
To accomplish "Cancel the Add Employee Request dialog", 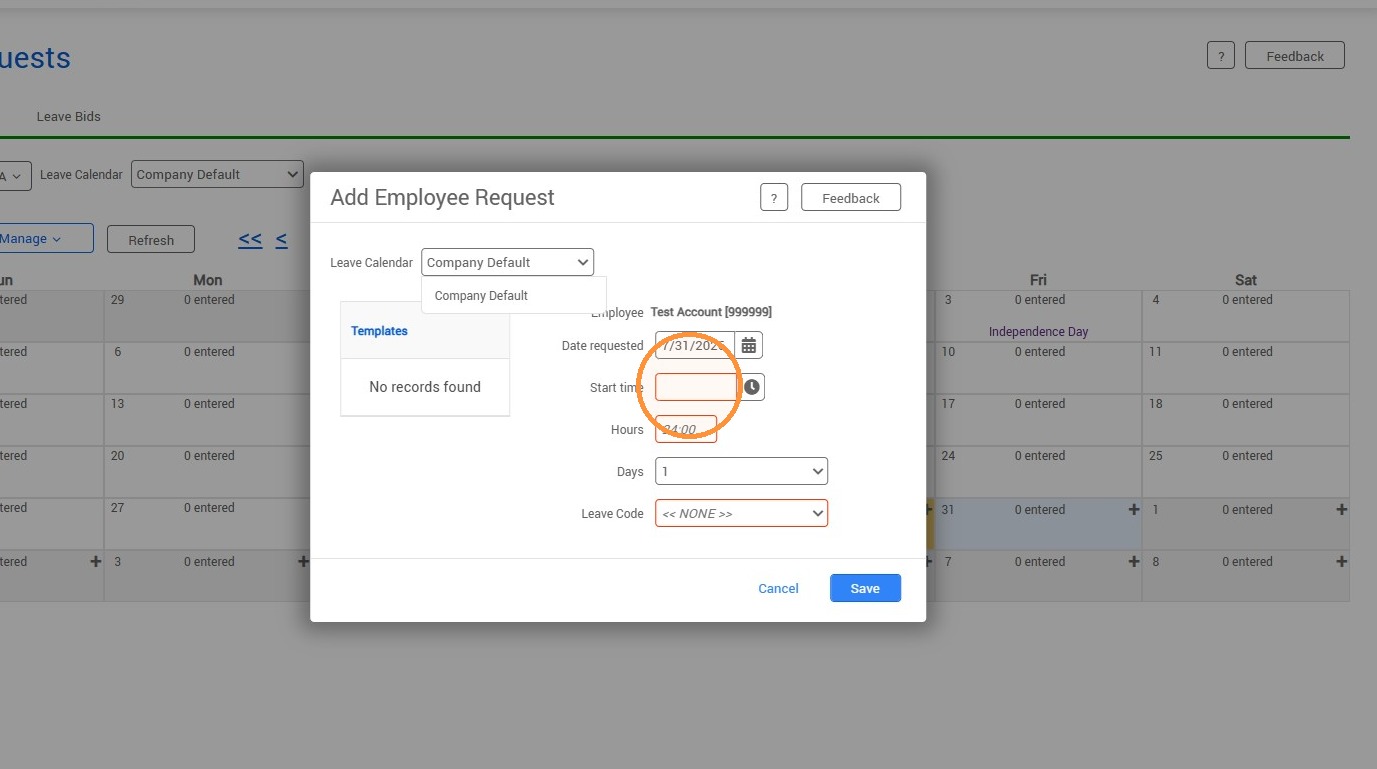I will click(778, 588).
